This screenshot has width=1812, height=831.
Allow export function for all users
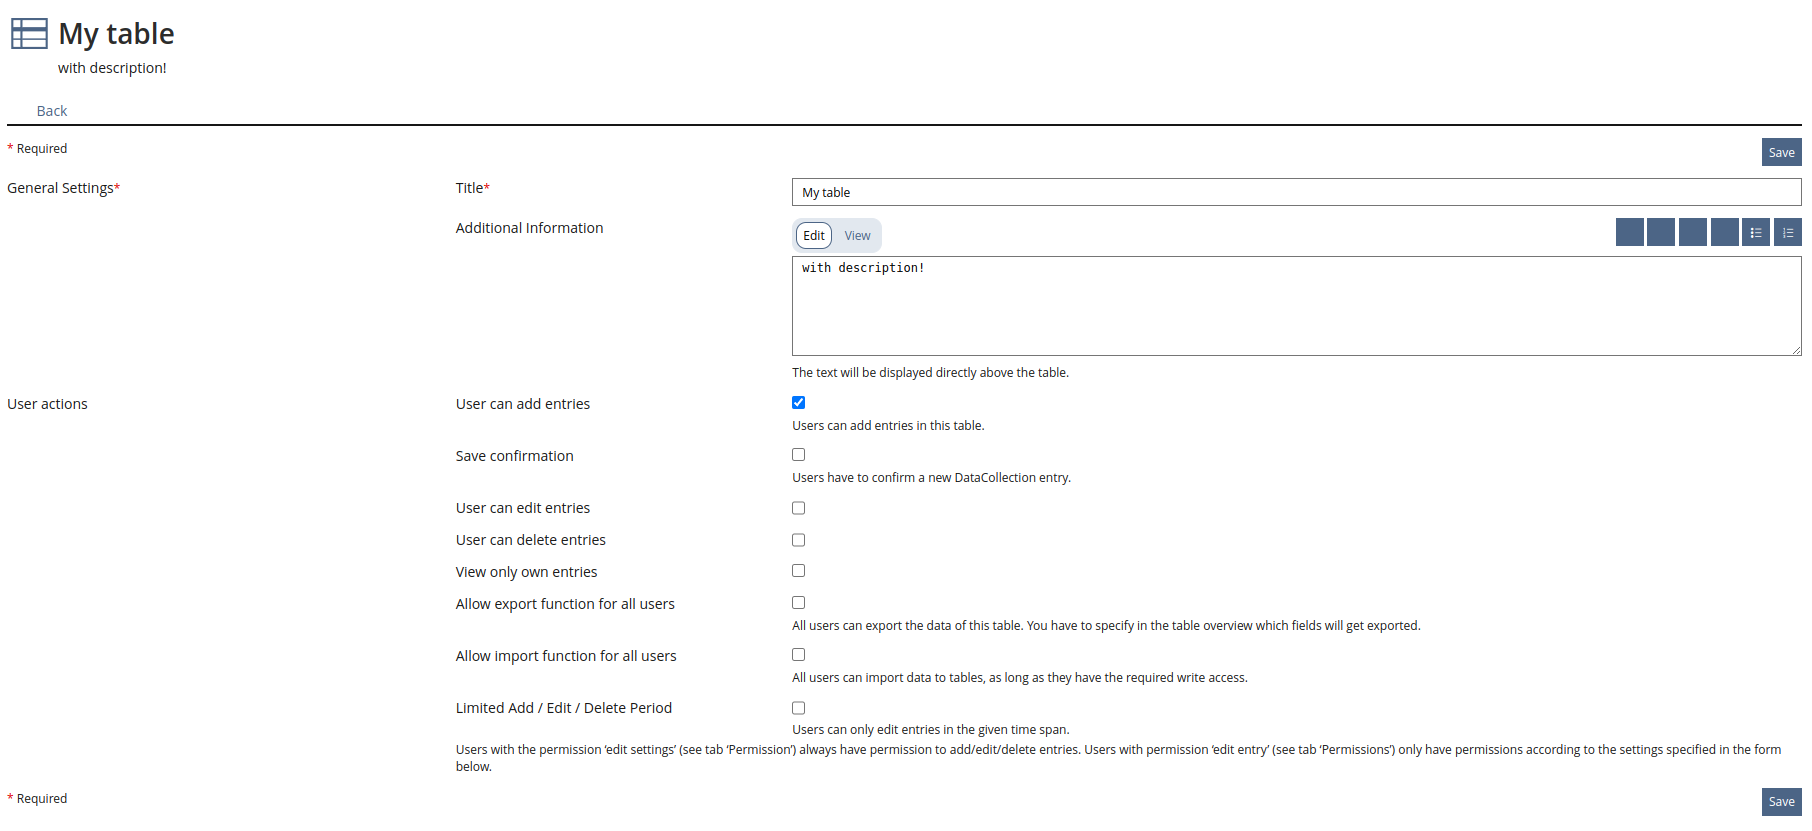click(x=798, y=603)
